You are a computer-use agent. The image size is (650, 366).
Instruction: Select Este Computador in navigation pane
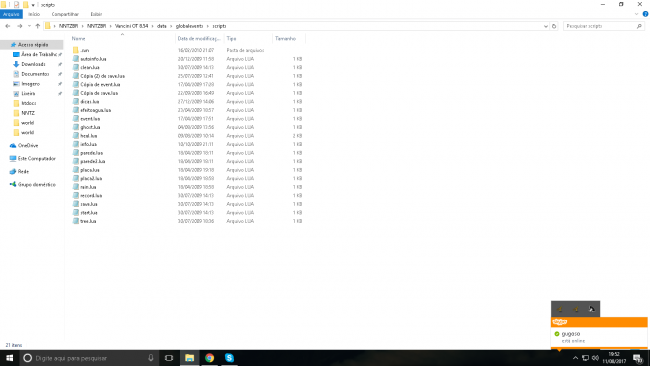pos(36,159)
